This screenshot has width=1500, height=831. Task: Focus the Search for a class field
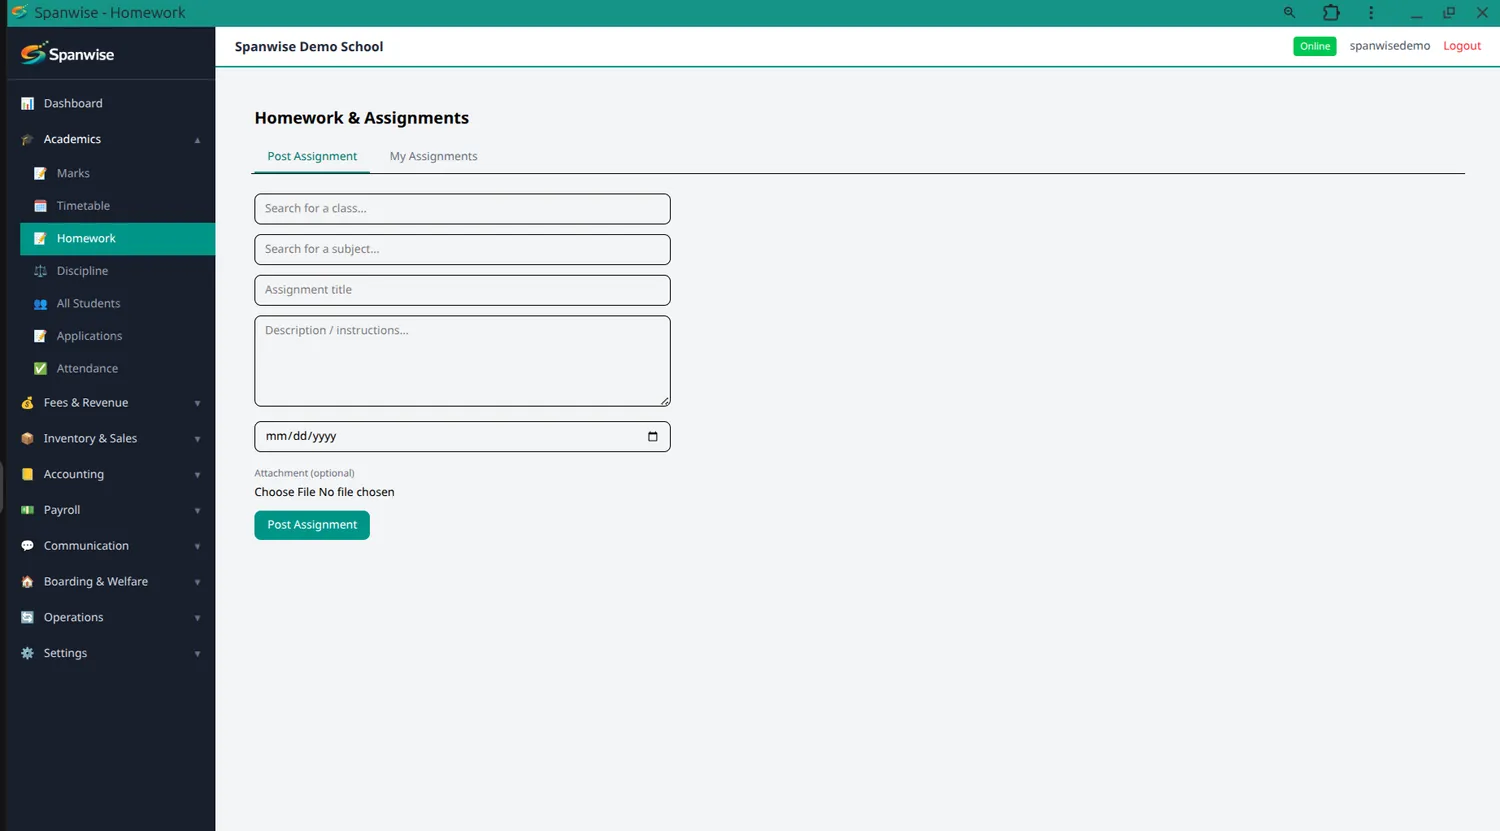tap(462, 209)
